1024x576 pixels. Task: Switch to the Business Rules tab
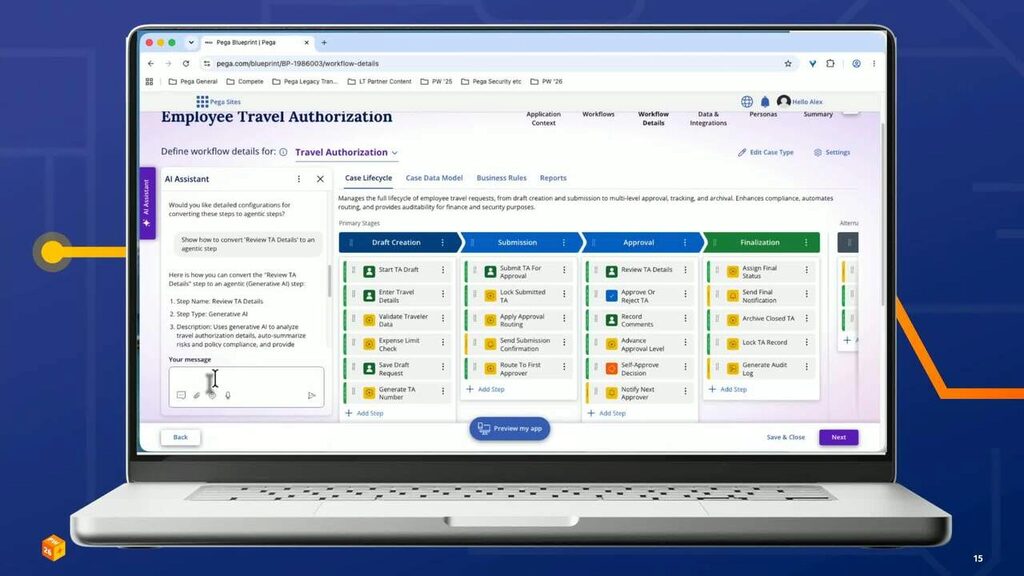click(501, 178)
